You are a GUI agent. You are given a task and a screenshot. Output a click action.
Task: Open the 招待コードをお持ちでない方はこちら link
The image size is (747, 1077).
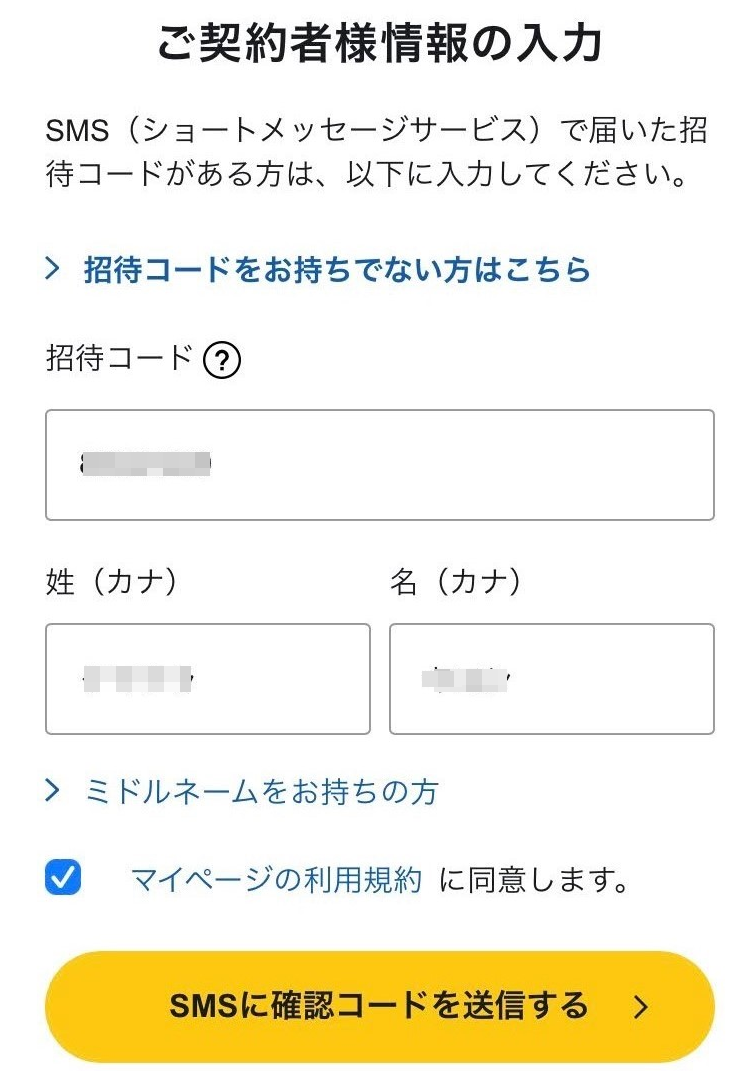[337, 270]
